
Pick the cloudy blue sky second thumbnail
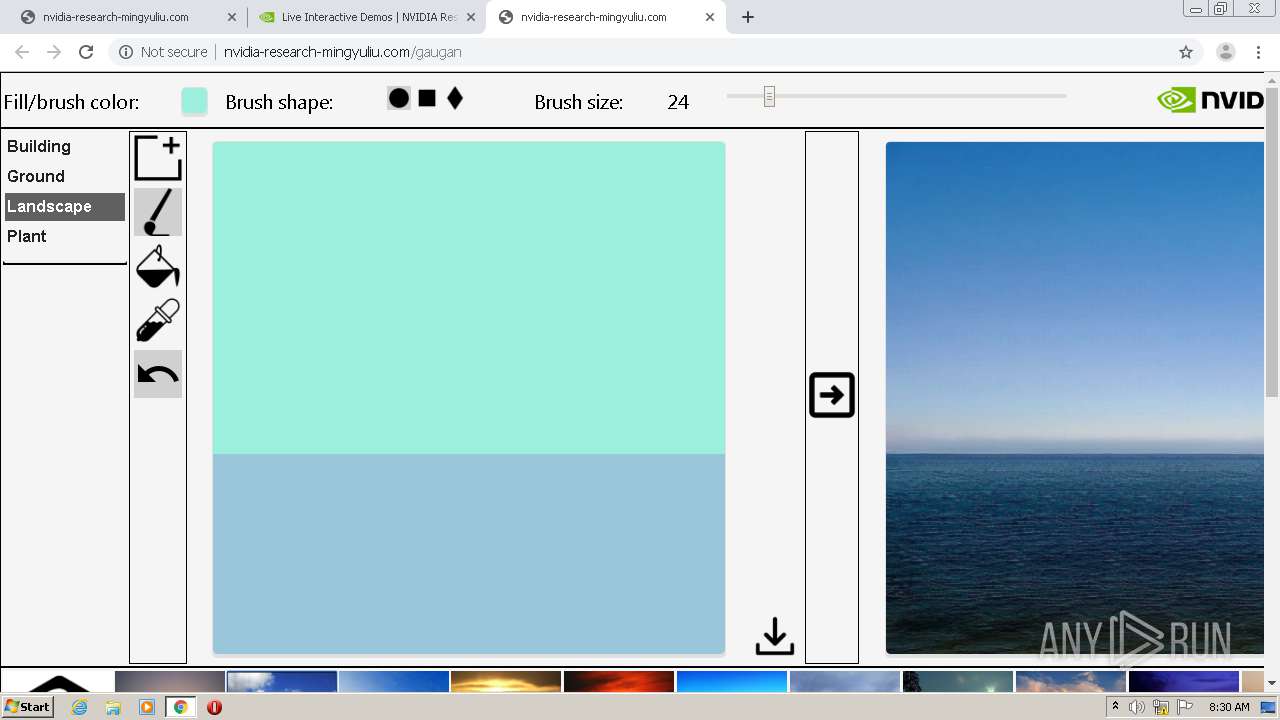coord(282,682)
